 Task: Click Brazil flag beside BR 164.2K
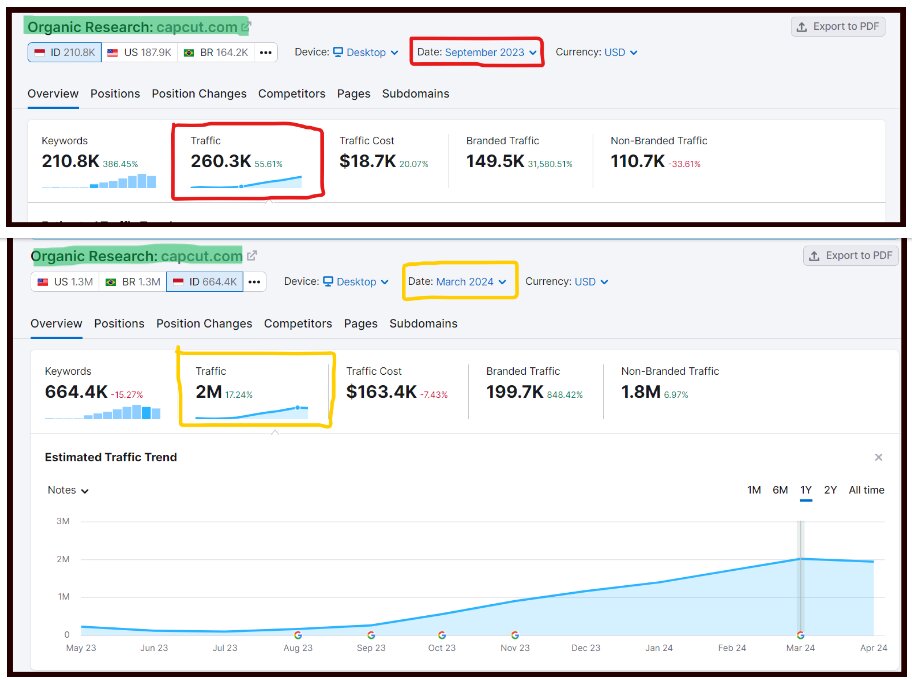coord(189,52)
